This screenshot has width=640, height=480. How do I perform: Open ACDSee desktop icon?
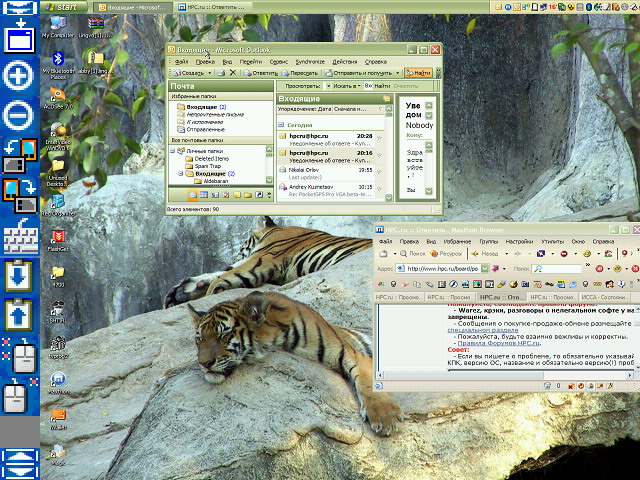point(58,98)
